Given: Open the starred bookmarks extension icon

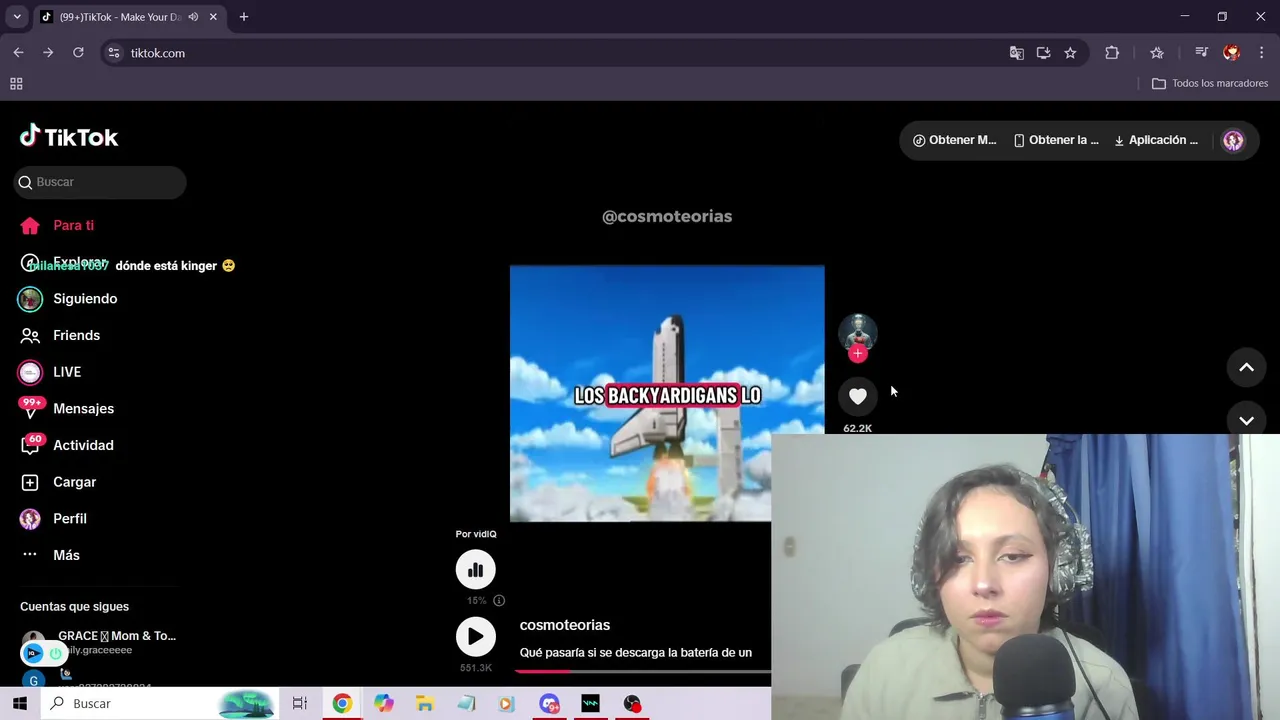Looking at the screenshot, I should [1157, 53].
